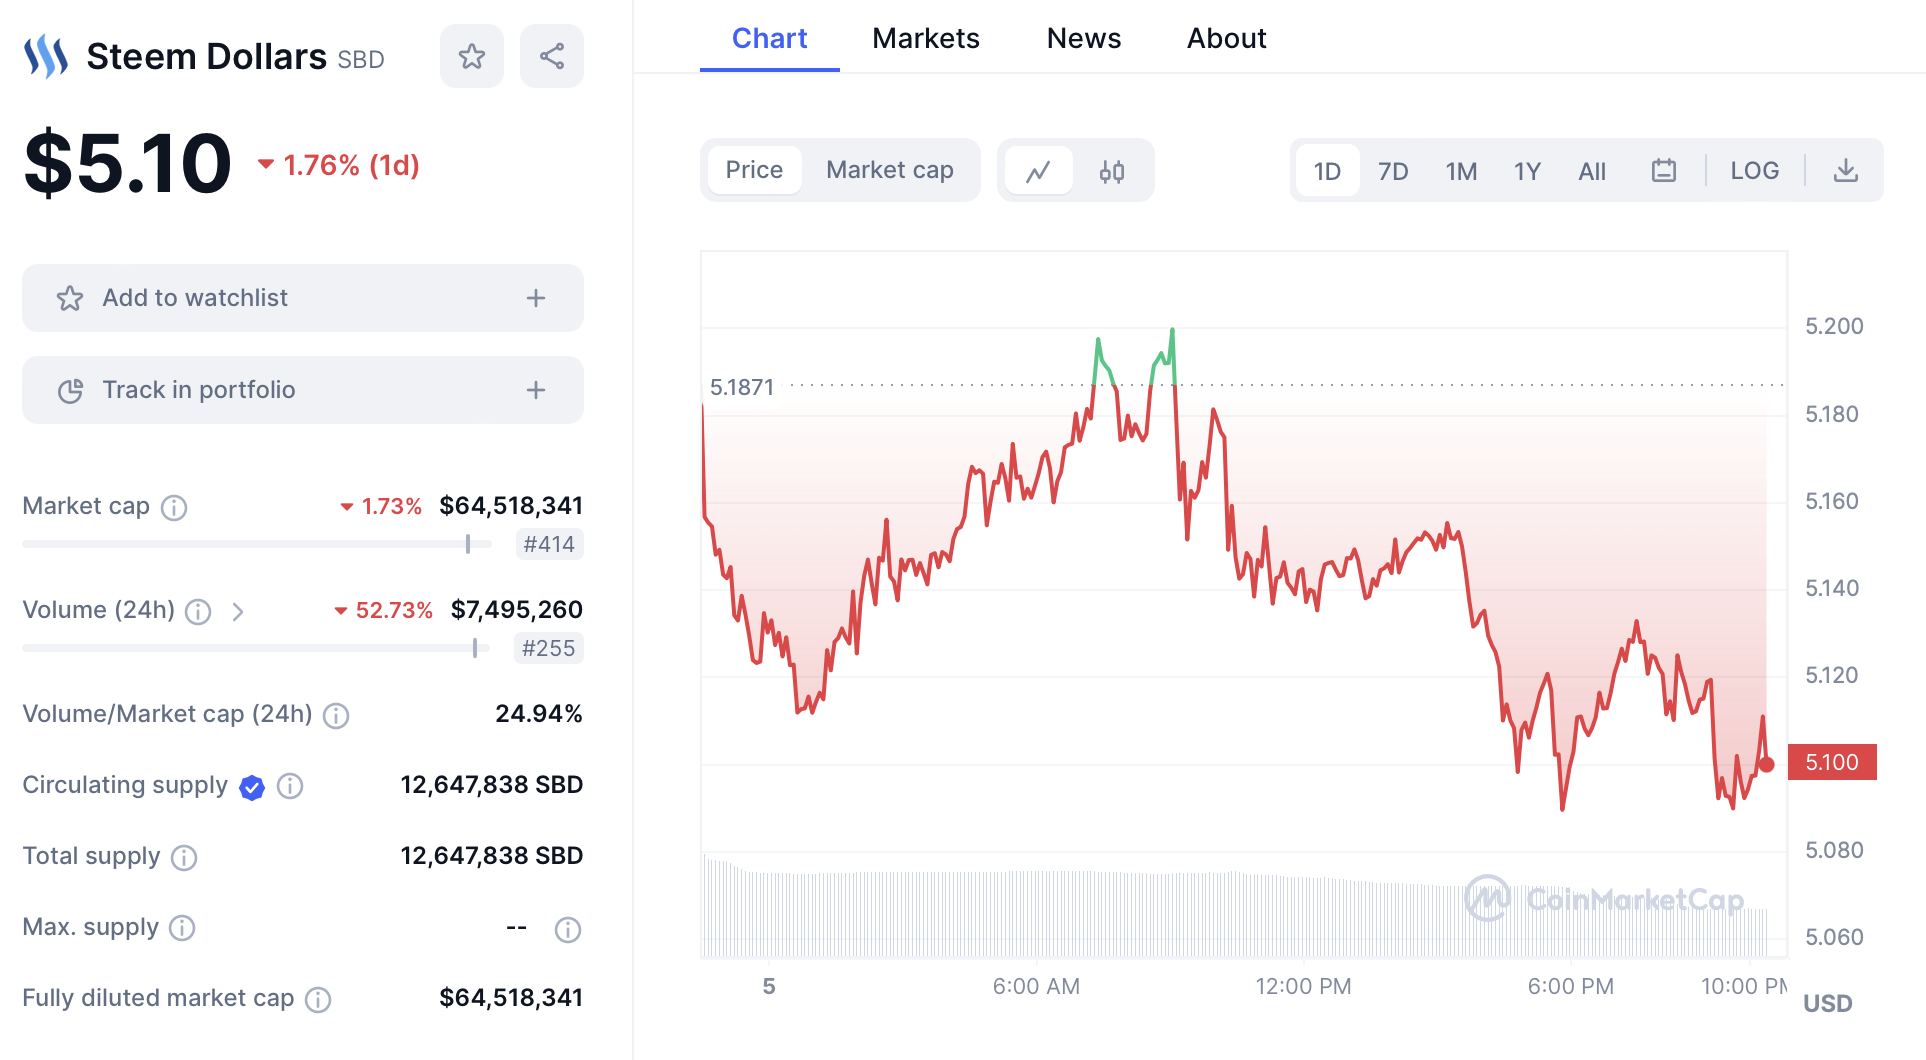Open the calendar date range picker
Screen dimensions: 1926x1060
pos(1664,171)
